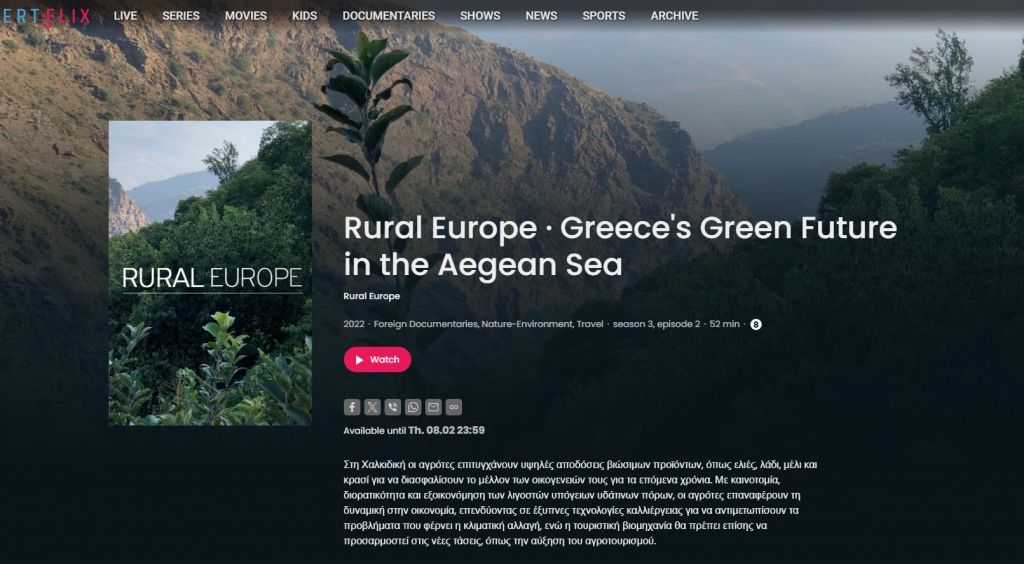The width and height of the screenshot is (1024, 564).
Task: Navigate to NEWS
Action: pyautogui.click(x=541, y=16)
